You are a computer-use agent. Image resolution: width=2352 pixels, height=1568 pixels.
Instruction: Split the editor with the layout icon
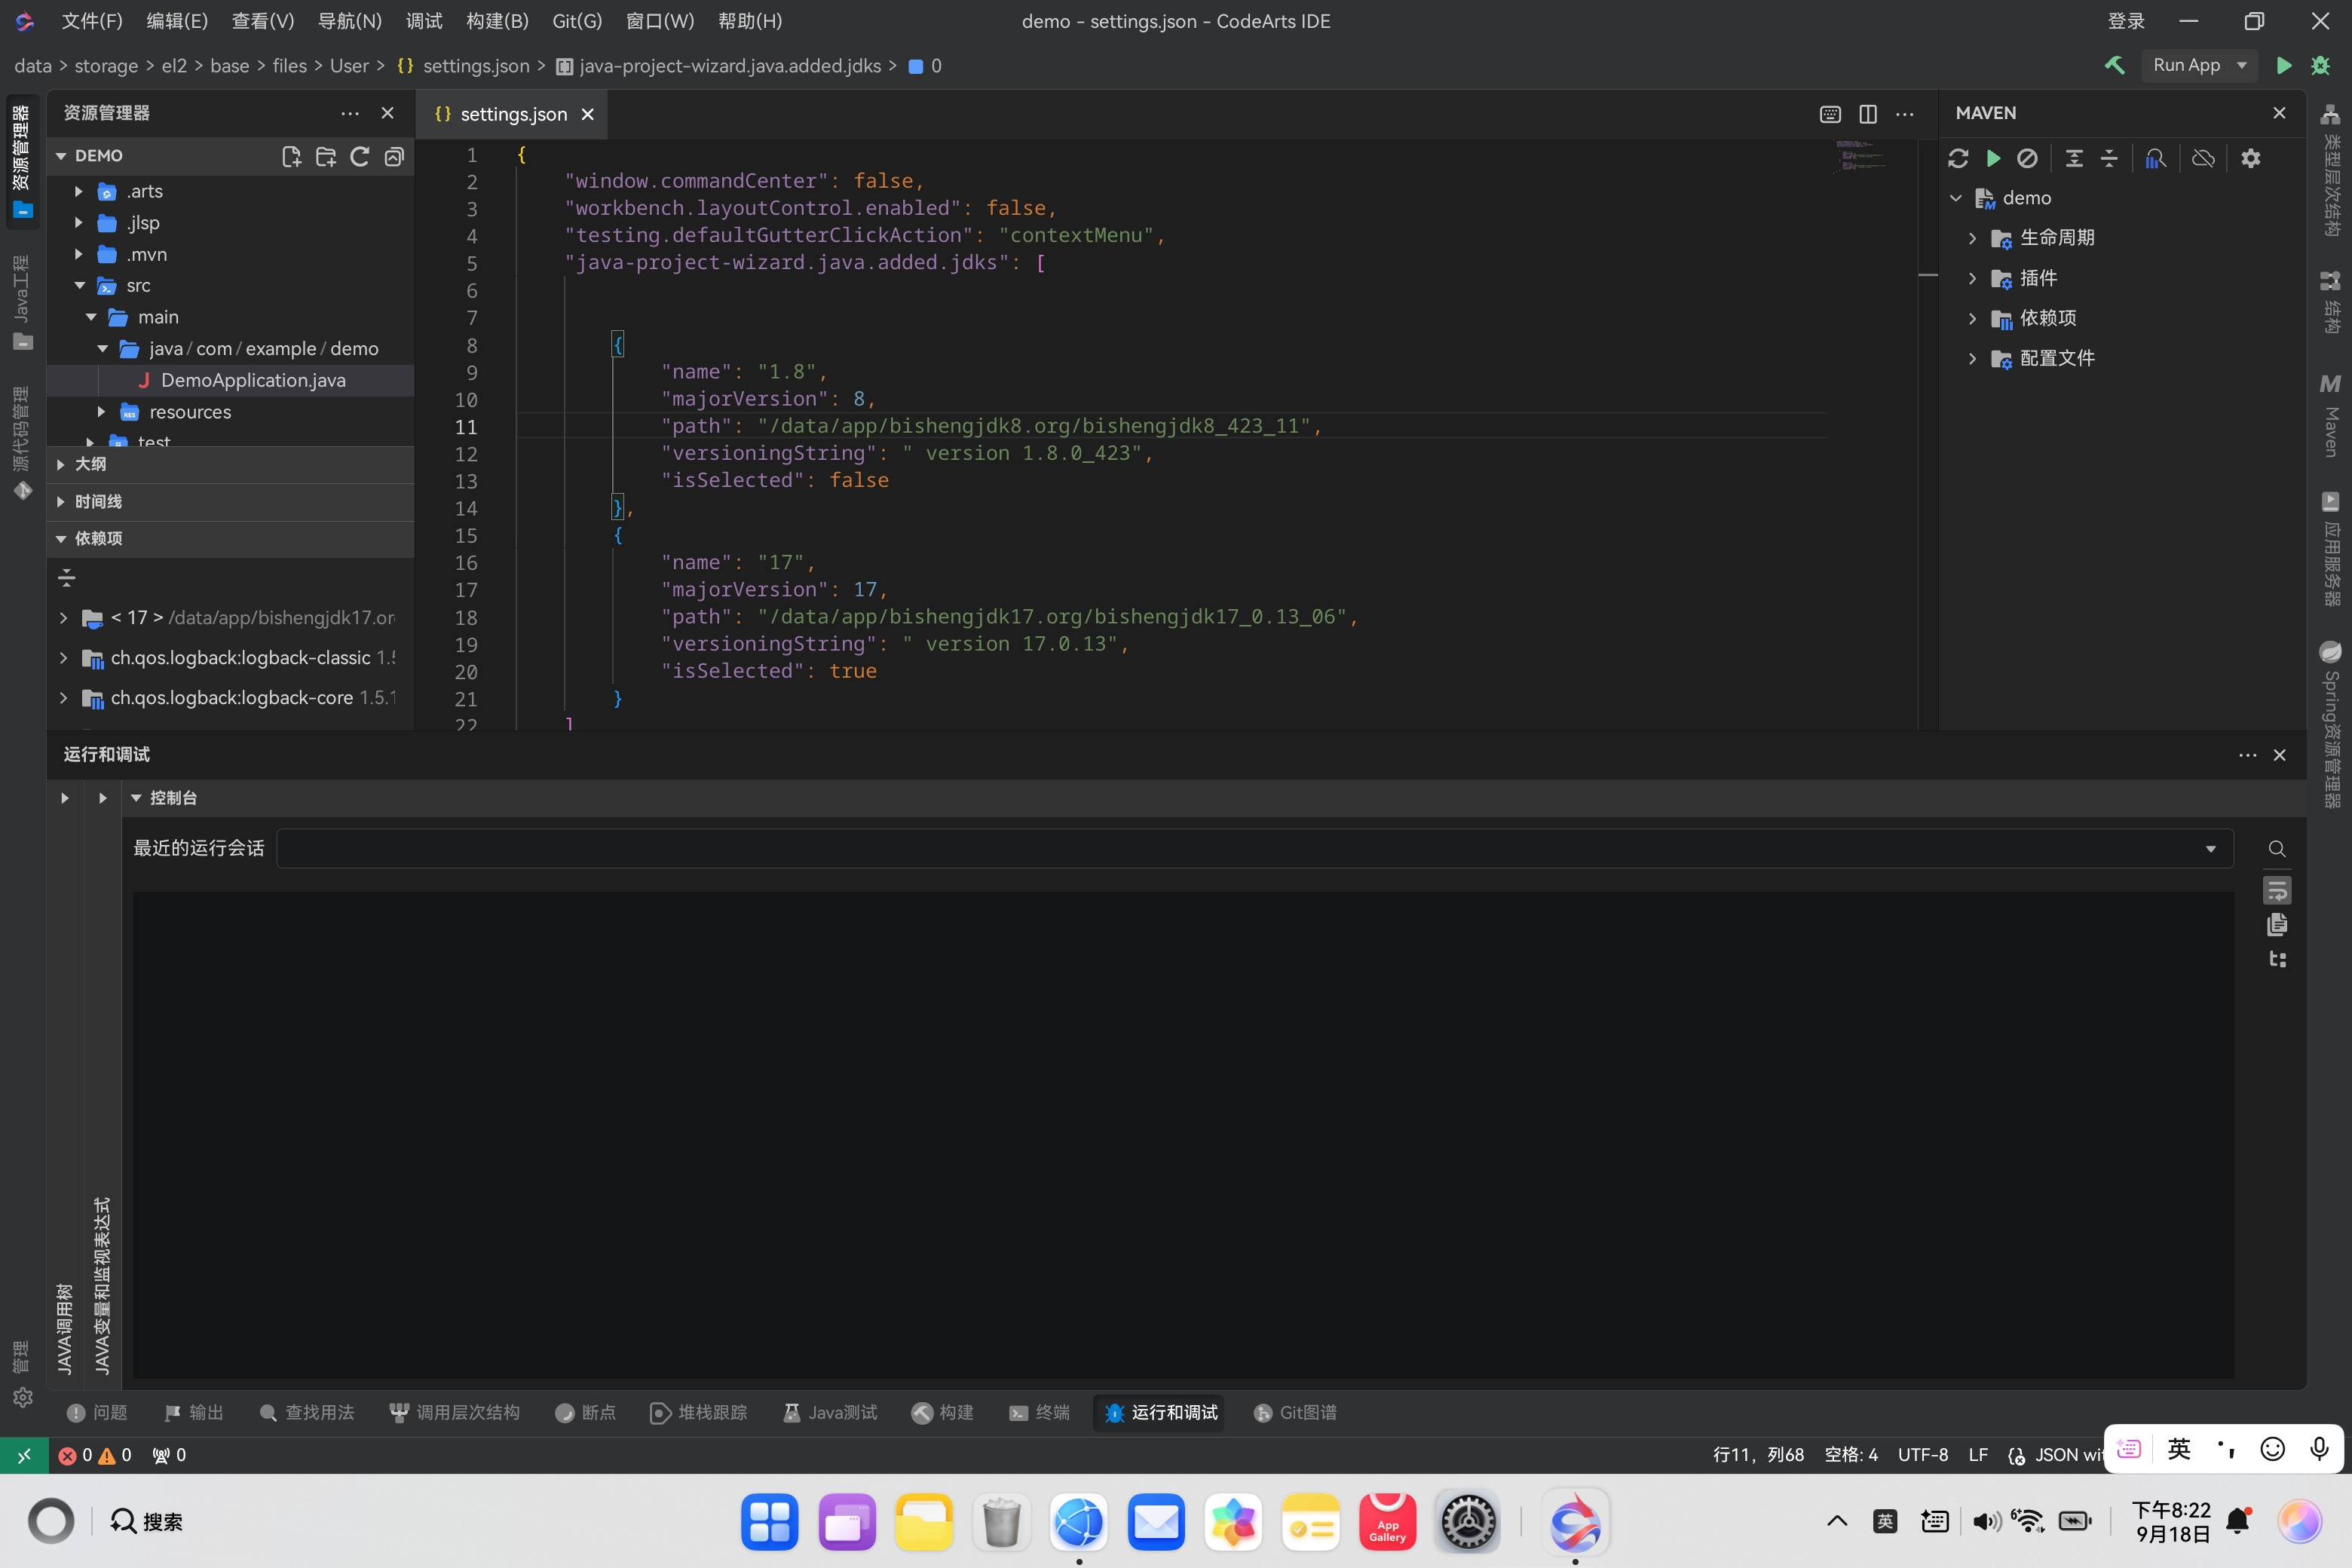[1867, 114]
